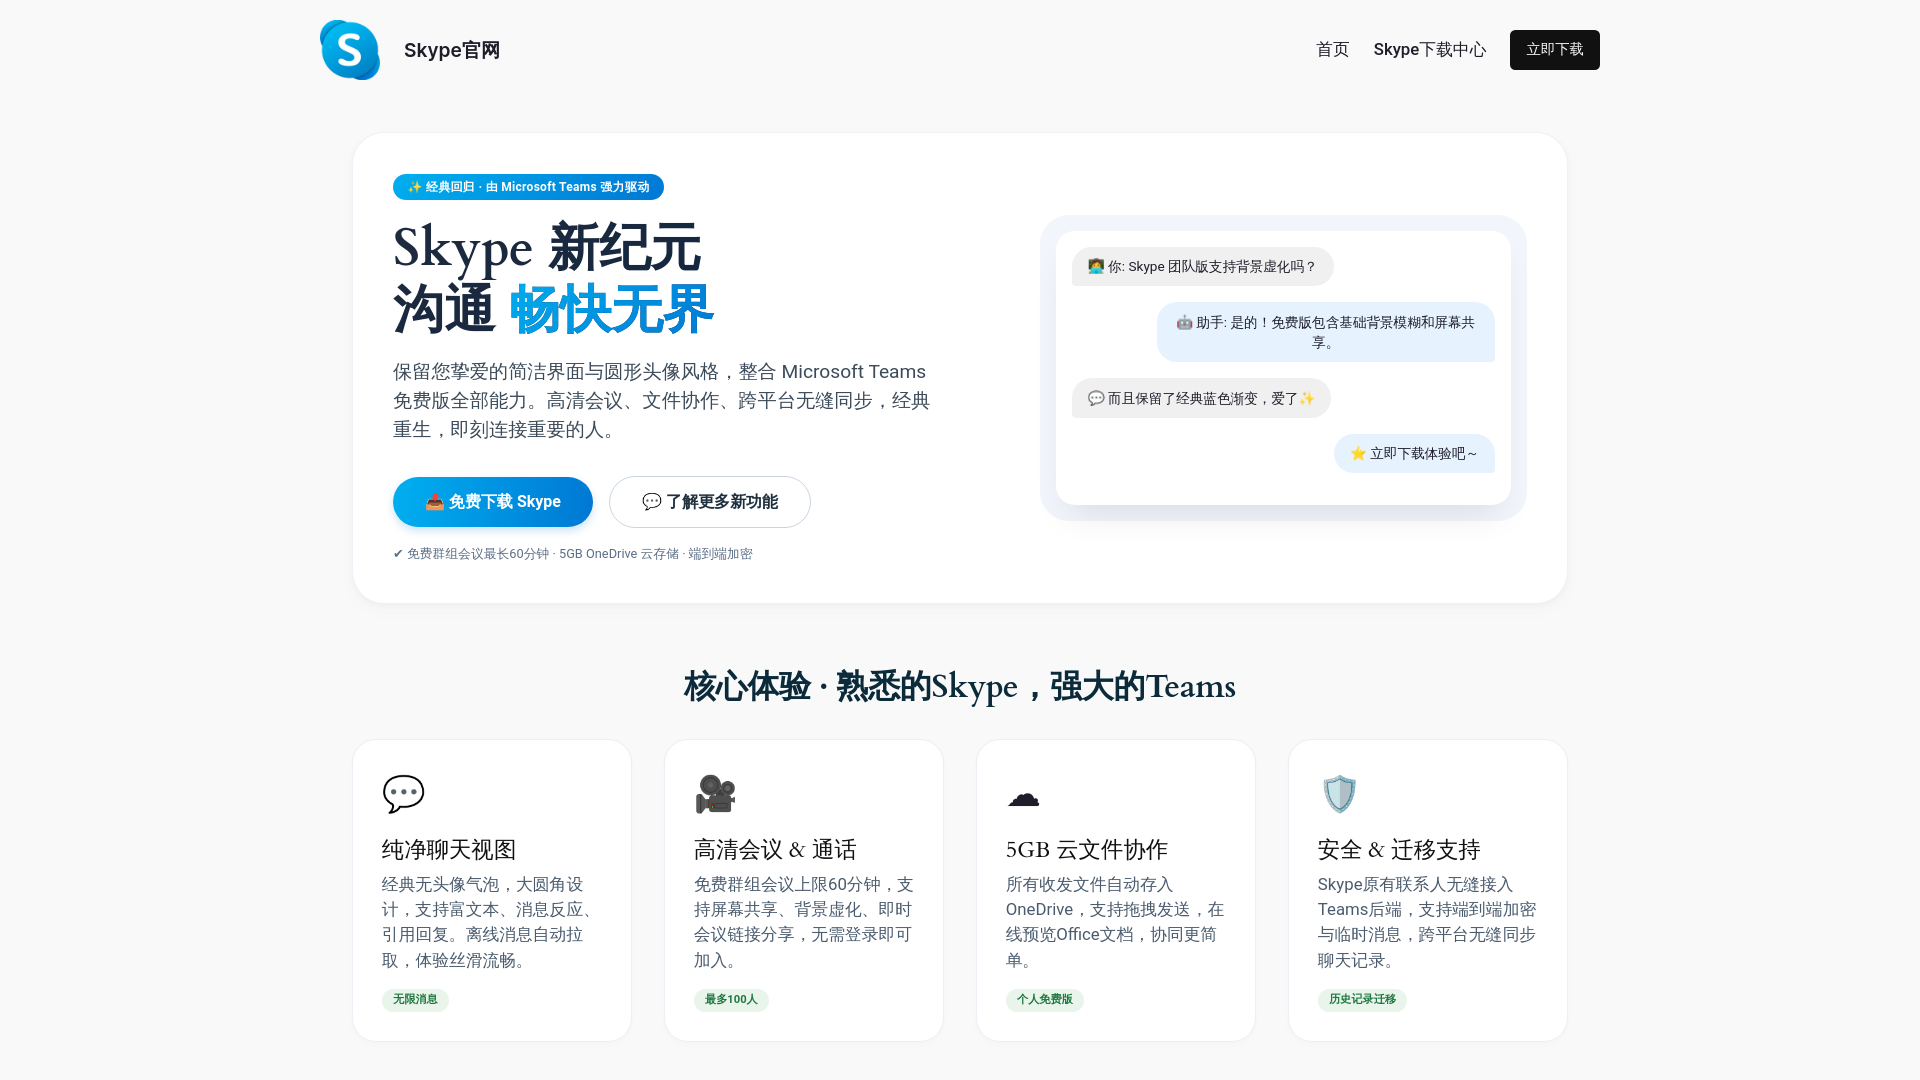Click chat message asking about 背景虚化
Screen dimensions: 1920x1080
1202,267
